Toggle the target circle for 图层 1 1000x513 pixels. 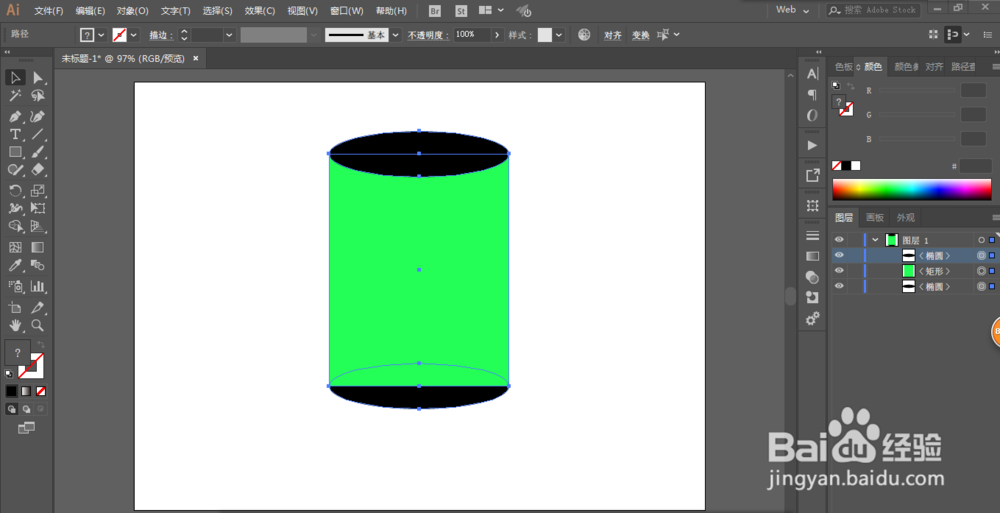click(x=982, y=240)
